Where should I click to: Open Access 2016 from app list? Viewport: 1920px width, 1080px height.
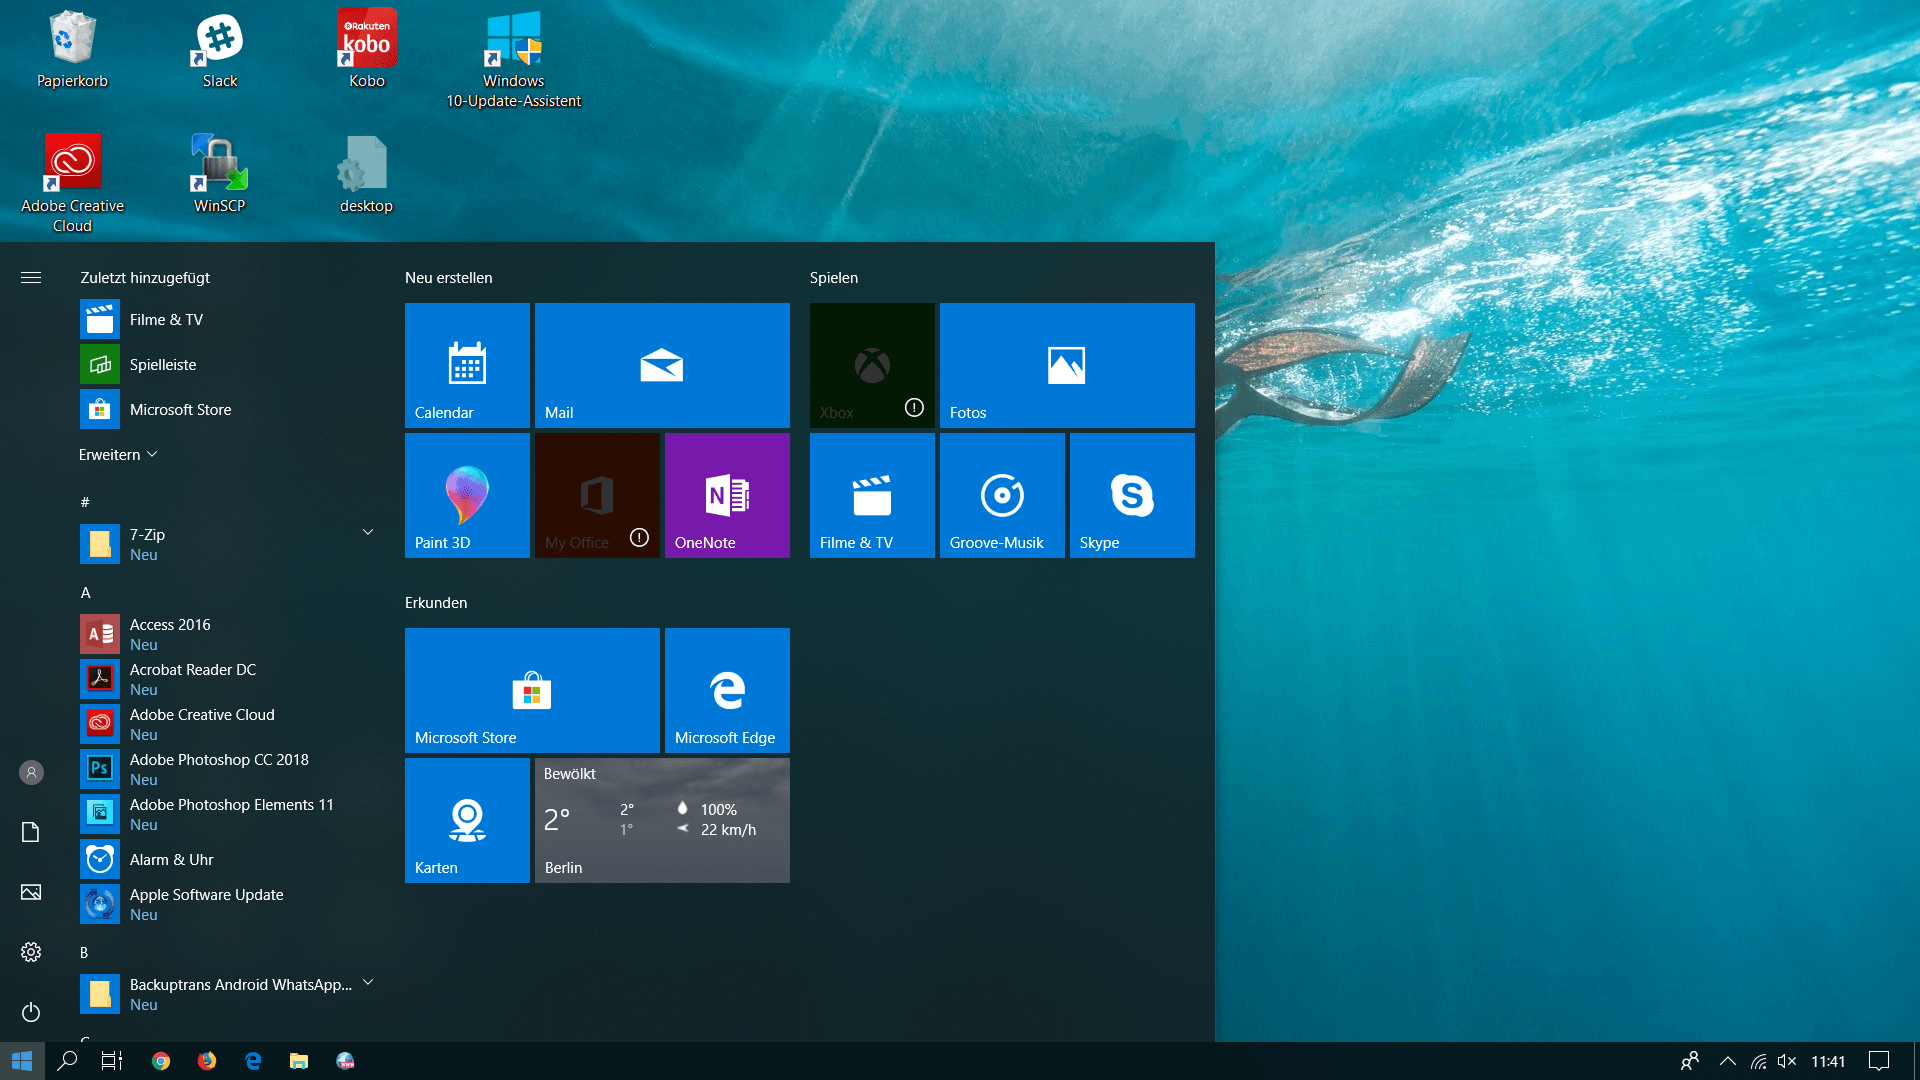coord(228,634)
